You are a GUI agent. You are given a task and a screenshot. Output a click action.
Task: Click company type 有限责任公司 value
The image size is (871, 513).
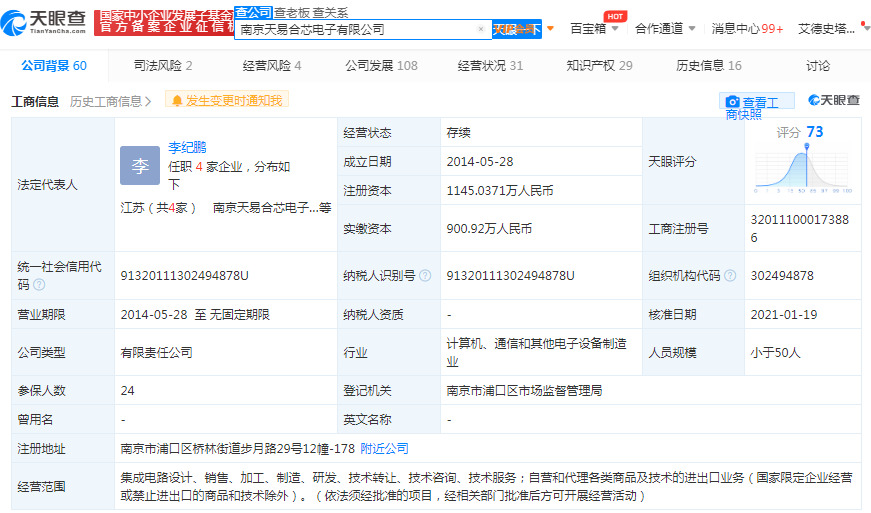pyautogui.click(x=156, y=353)
